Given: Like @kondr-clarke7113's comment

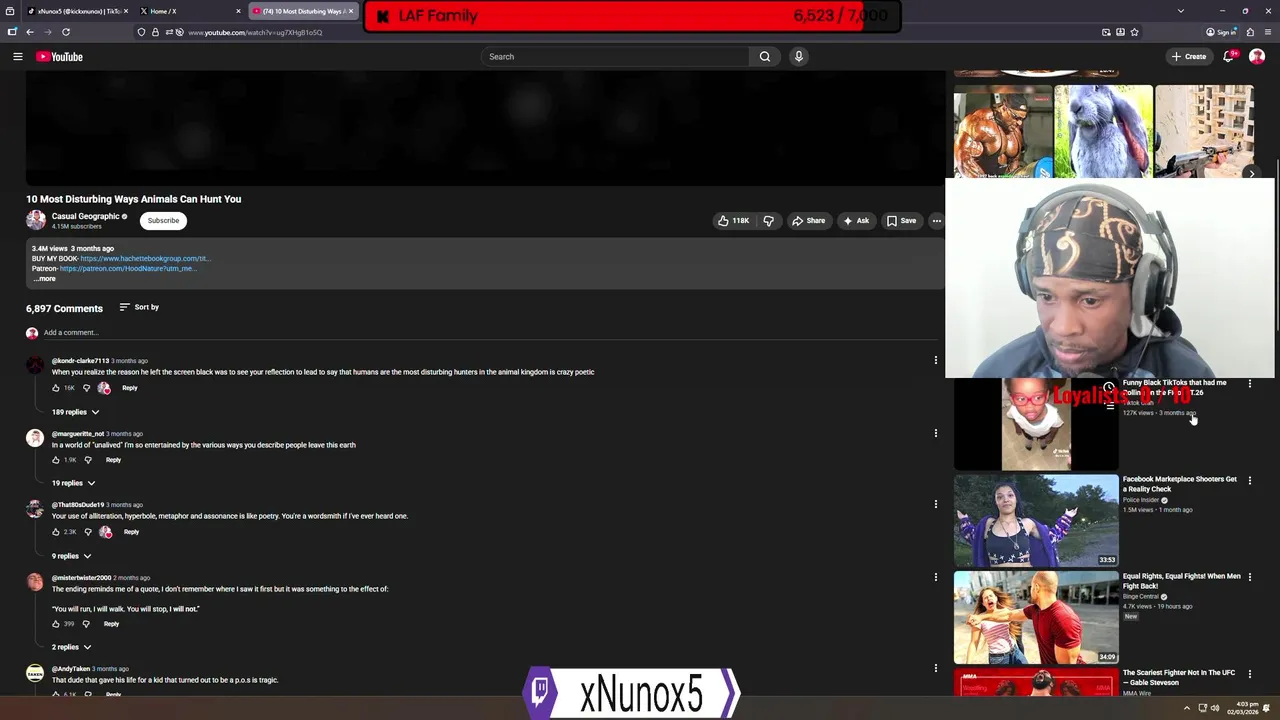Looking at the screenshot, I should click(56, 388).
